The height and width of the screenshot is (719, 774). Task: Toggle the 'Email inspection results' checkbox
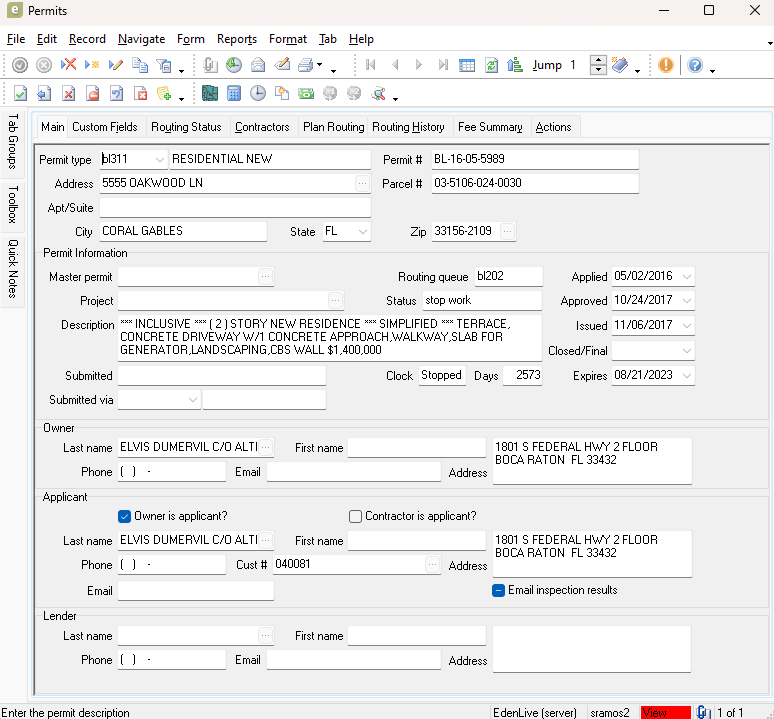coord(498,590)
